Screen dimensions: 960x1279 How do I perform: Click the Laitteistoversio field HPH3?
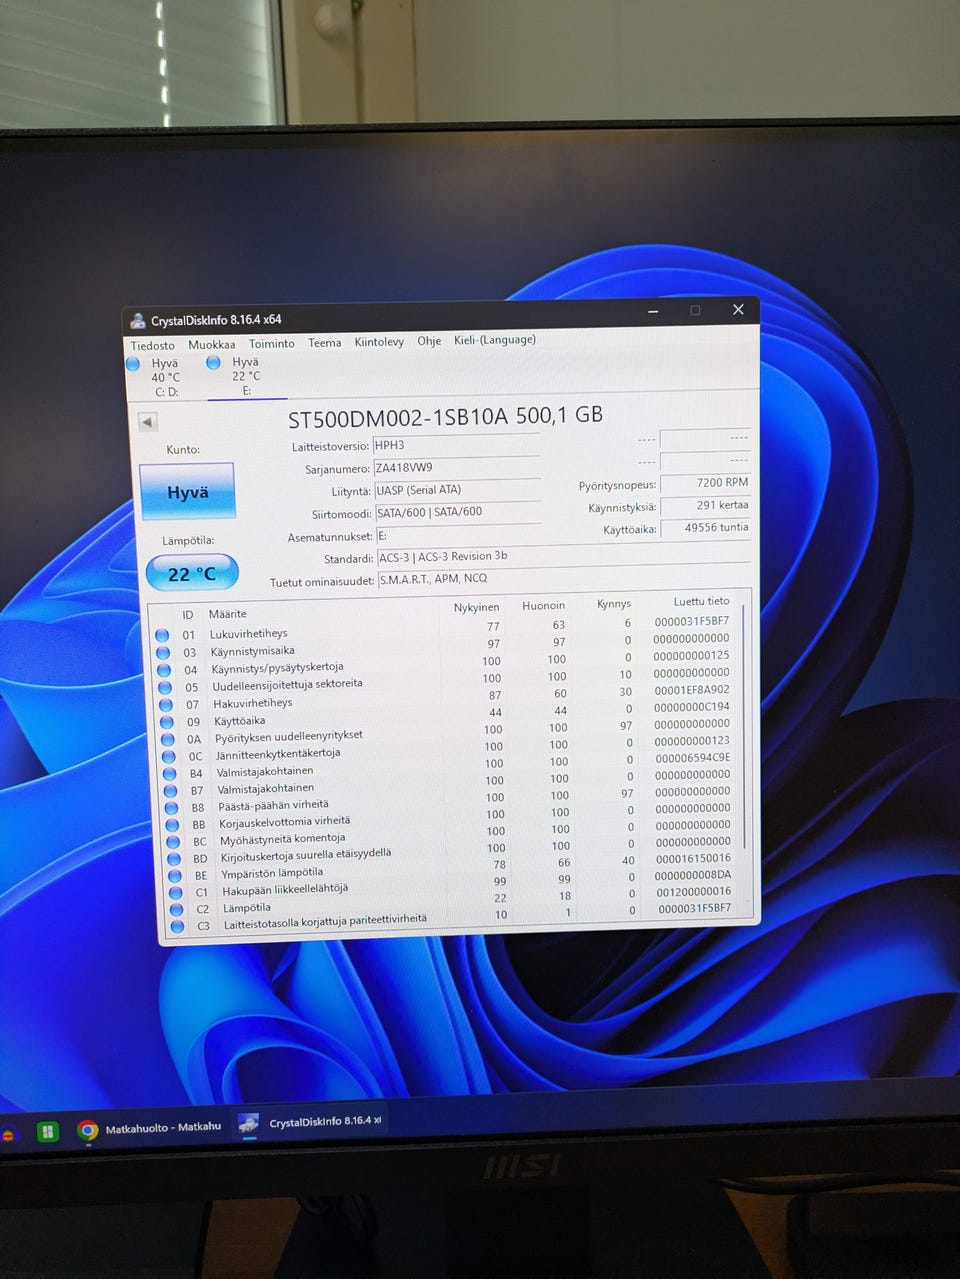click(x=456, y=445)
